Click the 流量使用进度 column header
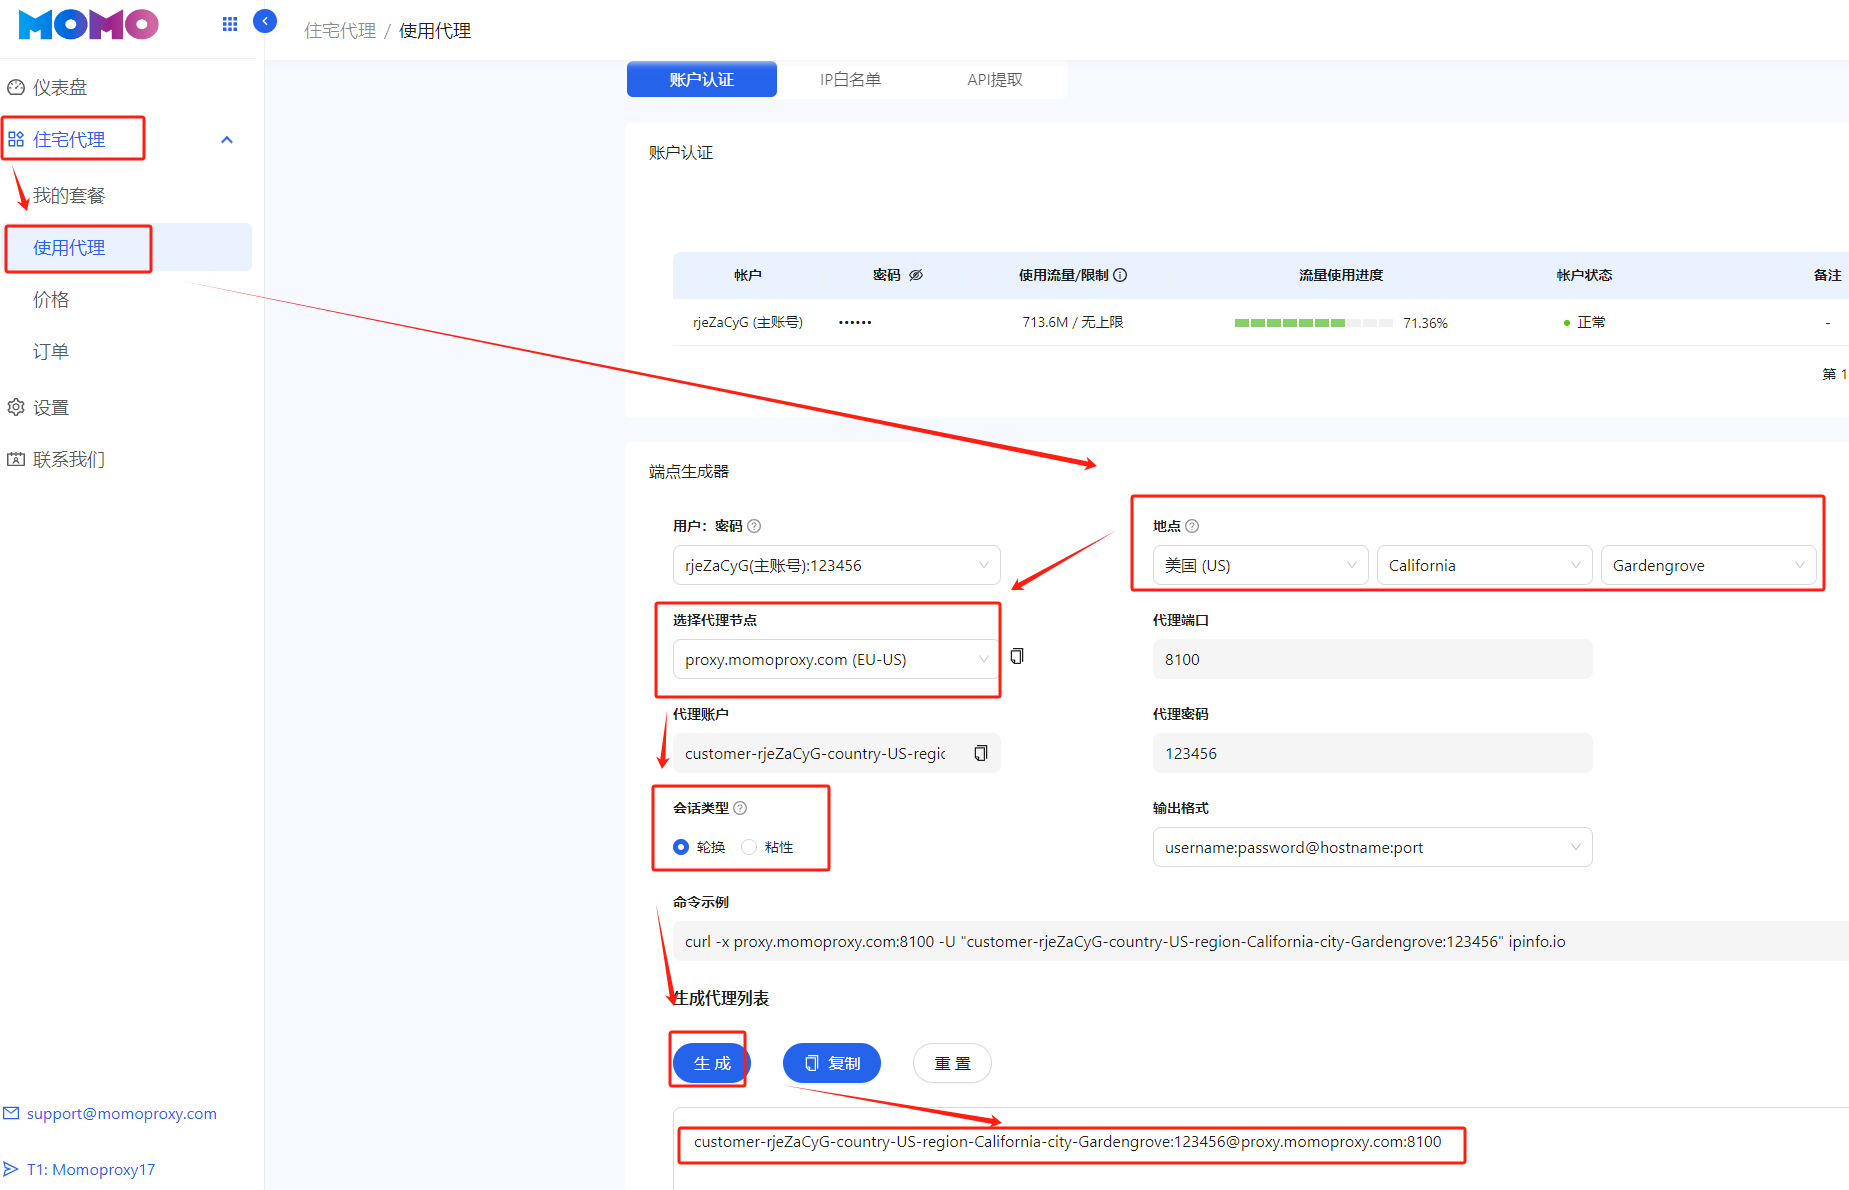Viewport: 1849px width, 1190px height. (1341, 275)
